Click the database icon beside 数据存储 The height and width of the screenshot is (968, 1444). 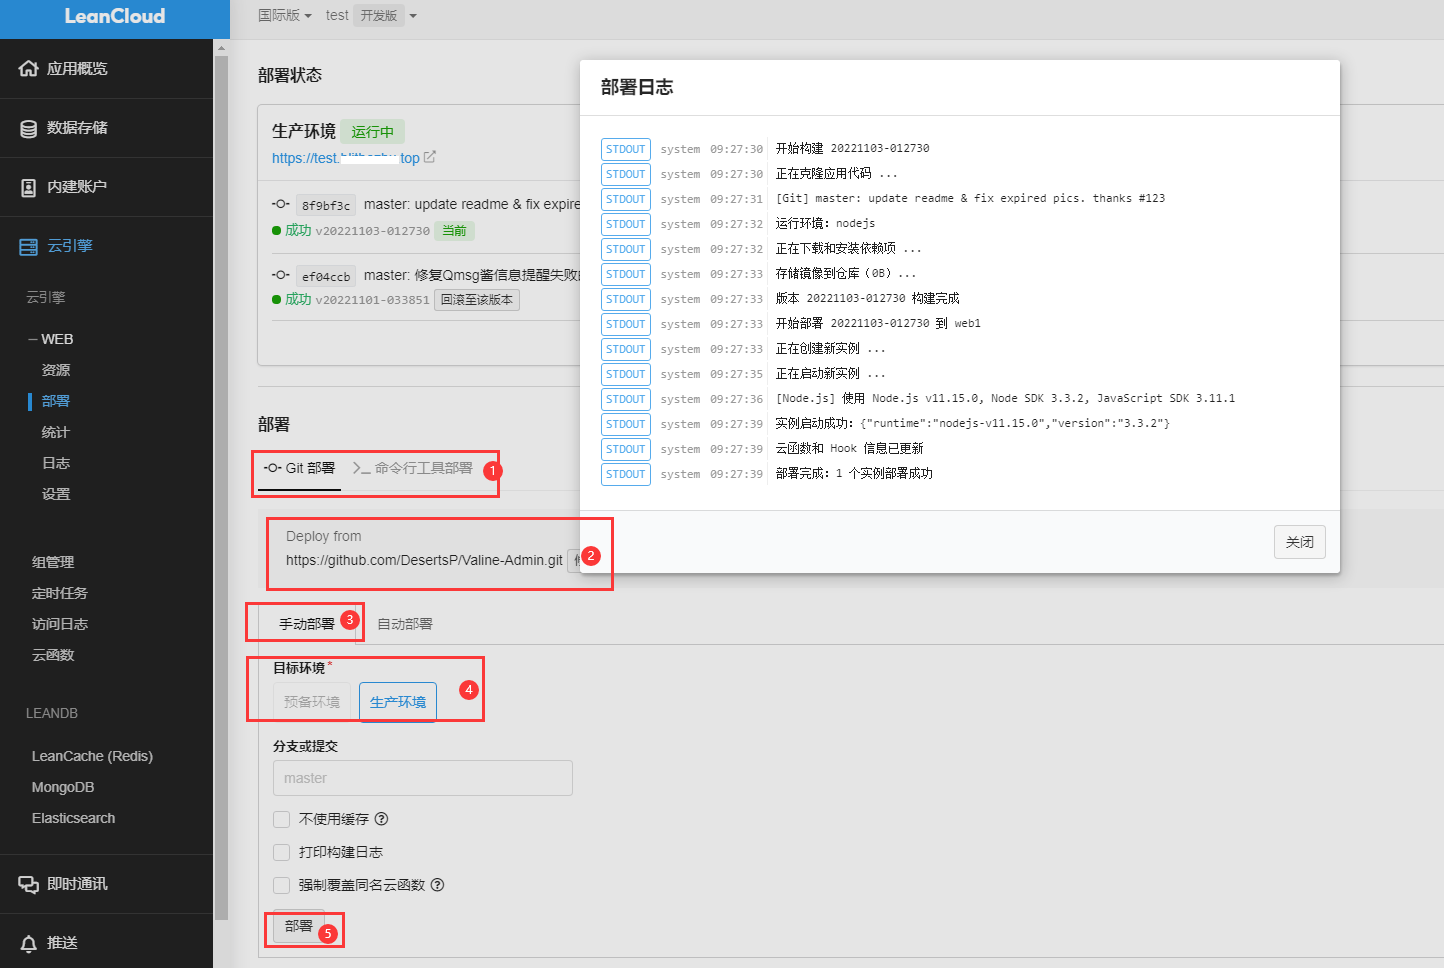(x=28, y=129)
